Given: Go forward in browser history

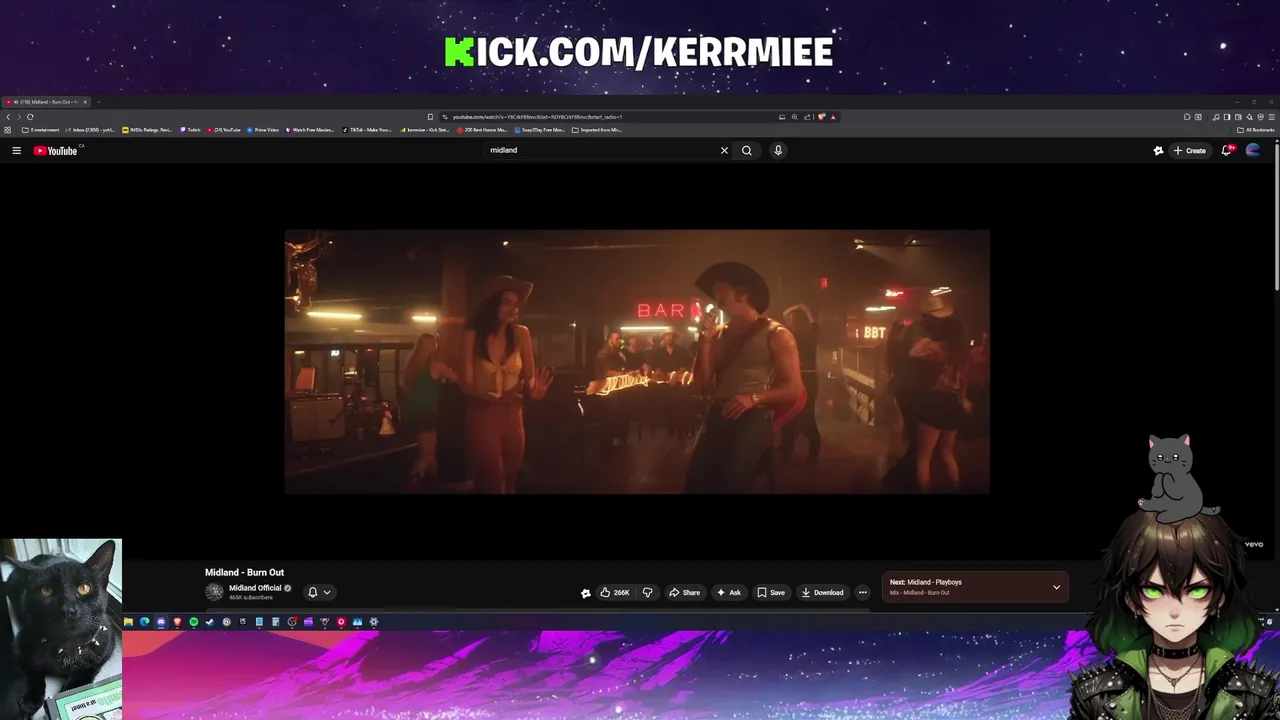Looking at the screenshot, I should 19,117.
